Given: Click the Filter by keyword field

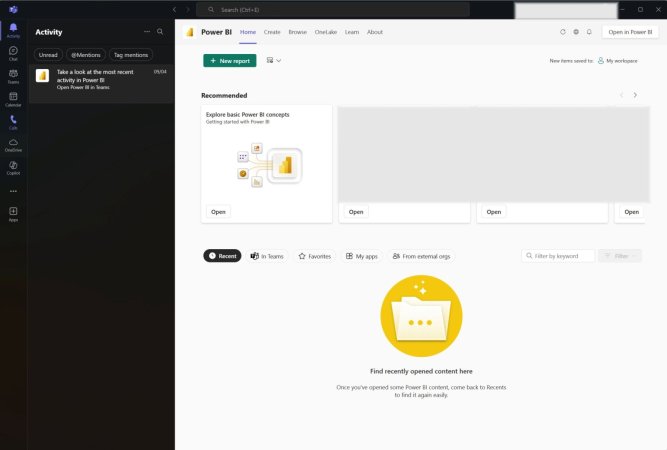Looking at the screenshot, I should click(558, 256).
